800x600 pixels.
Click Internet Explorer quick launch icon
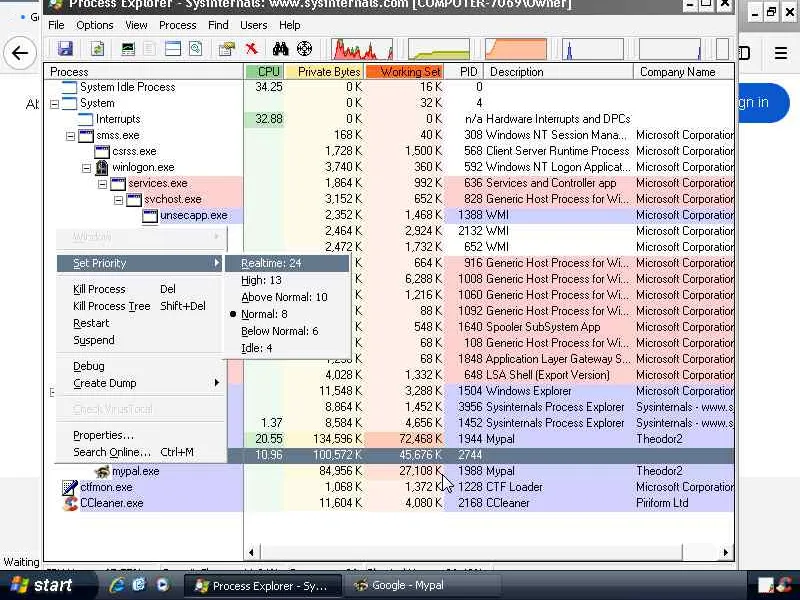(x=117, y=585)
